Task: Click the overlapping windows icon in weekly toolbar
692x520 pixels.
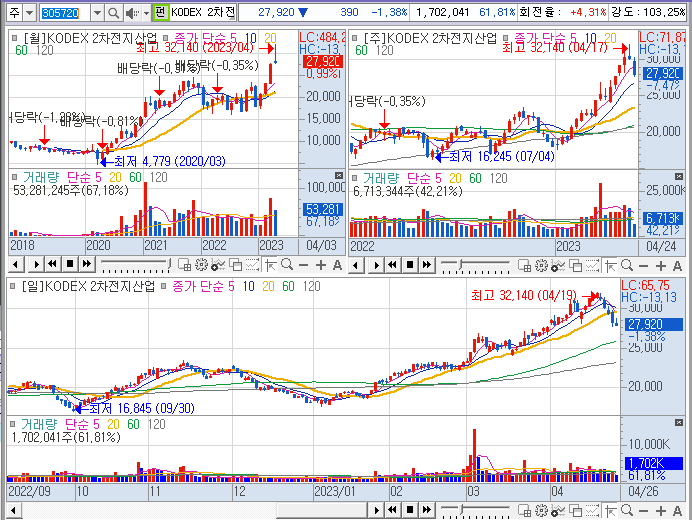Action: (575, 266)
